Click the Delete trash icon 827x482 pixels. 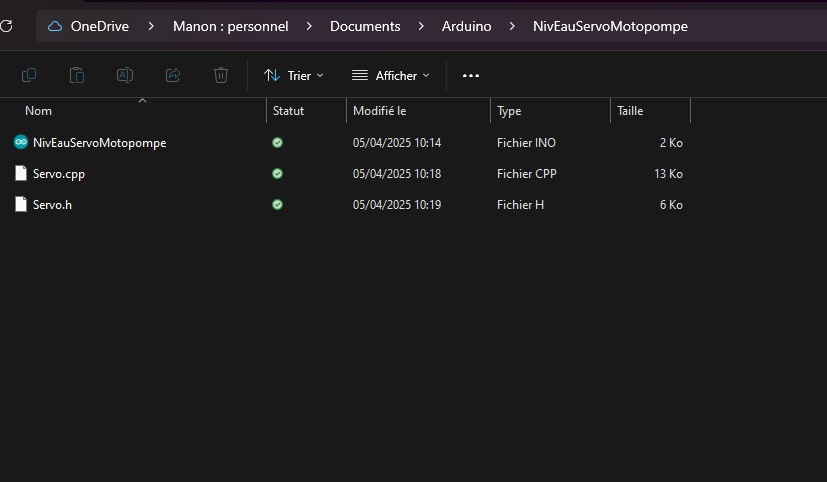pos(221,75)
